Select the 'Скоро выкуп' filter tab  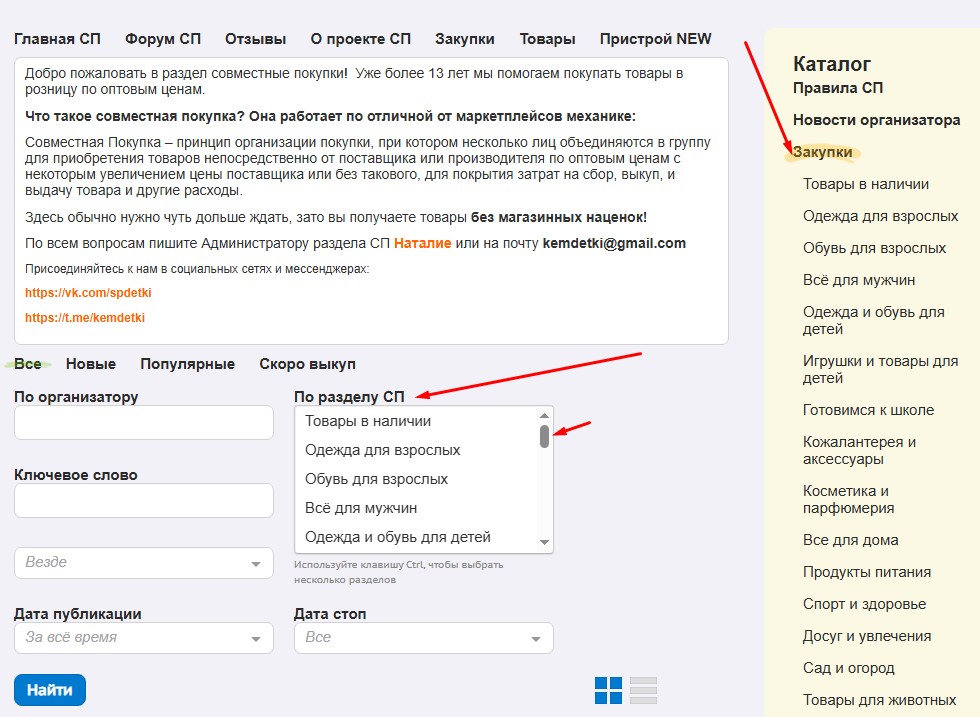click(307, 364)
